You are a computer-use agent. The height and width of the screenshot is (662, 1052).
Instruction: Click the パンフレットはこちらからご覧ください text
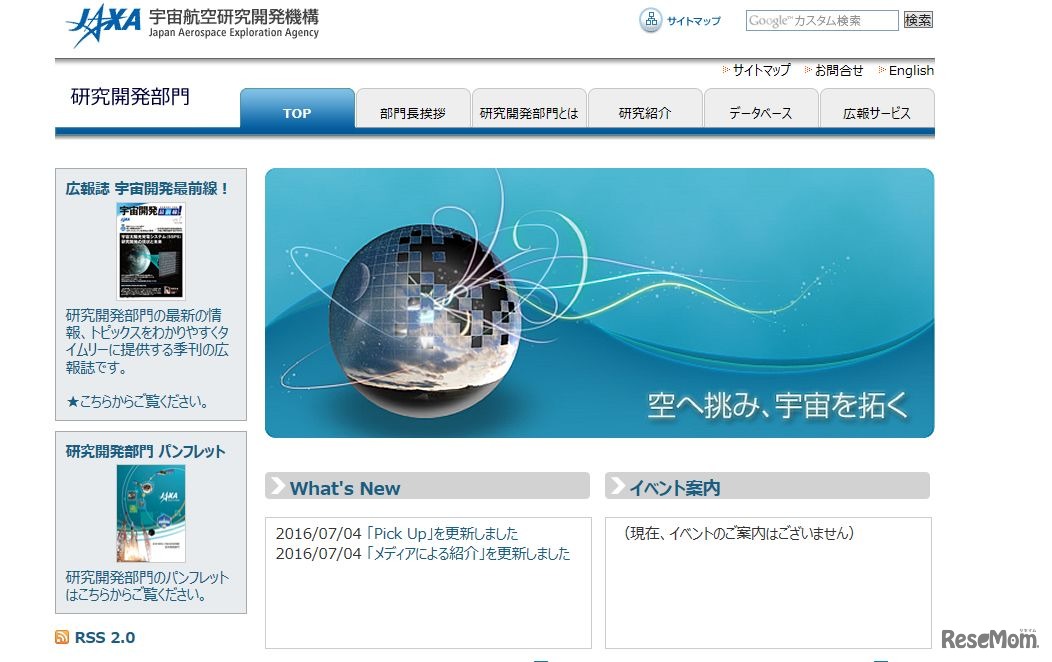pyautogui.click(x=147, y=586)
